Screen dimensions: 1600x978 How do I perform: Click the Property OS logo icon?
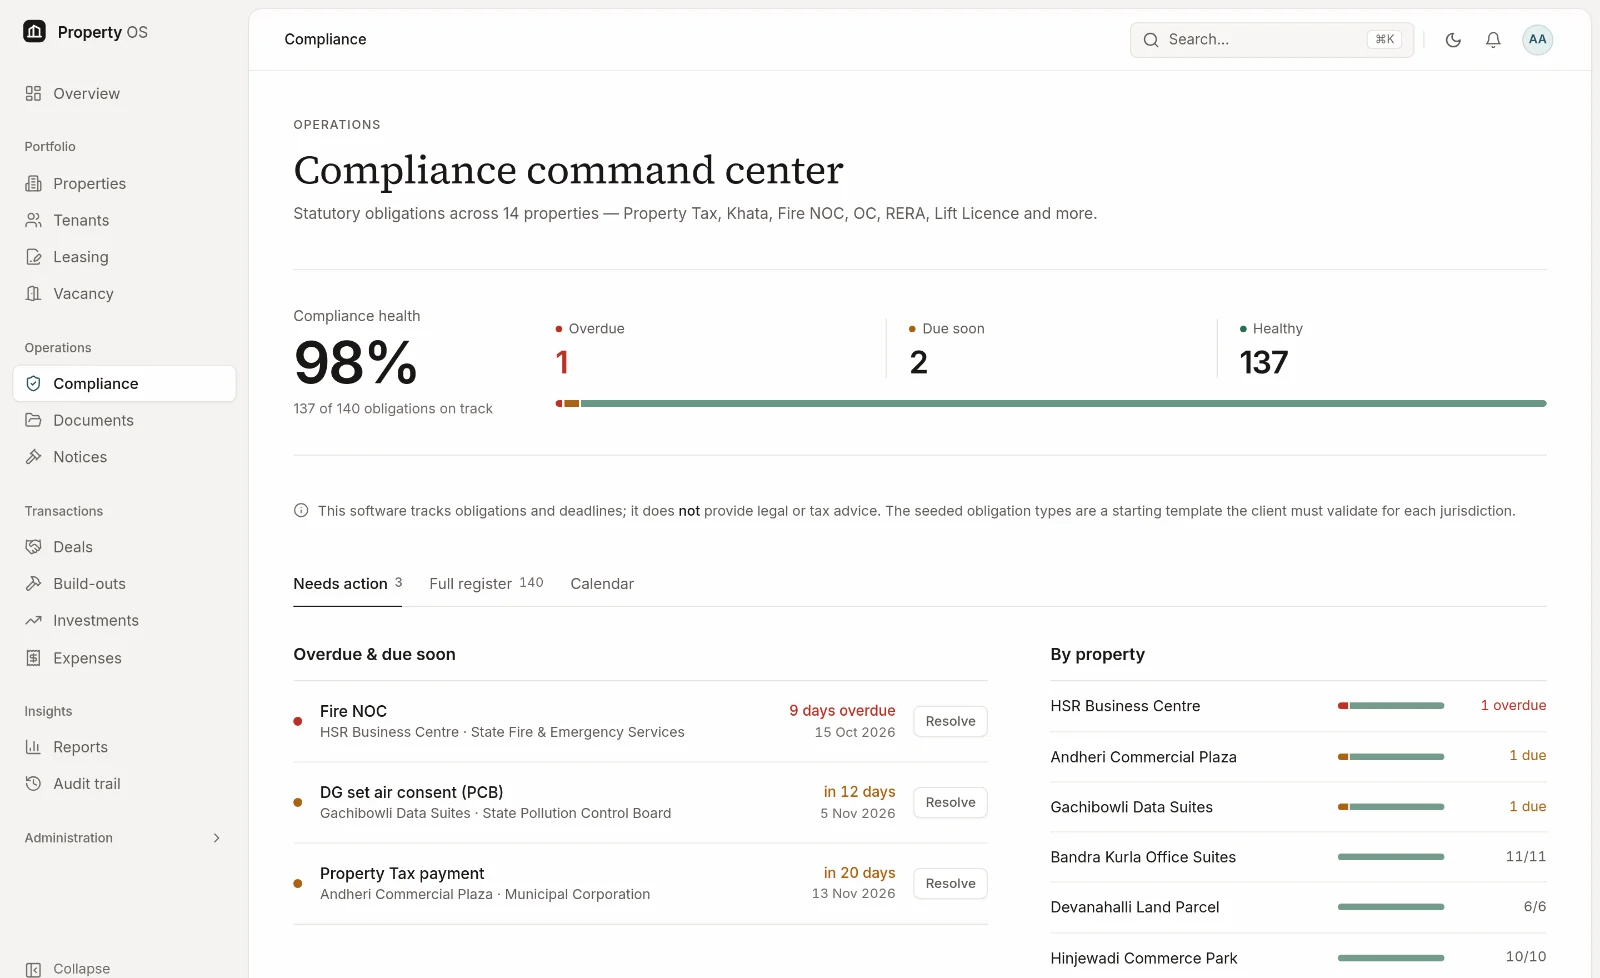point(34,32)
